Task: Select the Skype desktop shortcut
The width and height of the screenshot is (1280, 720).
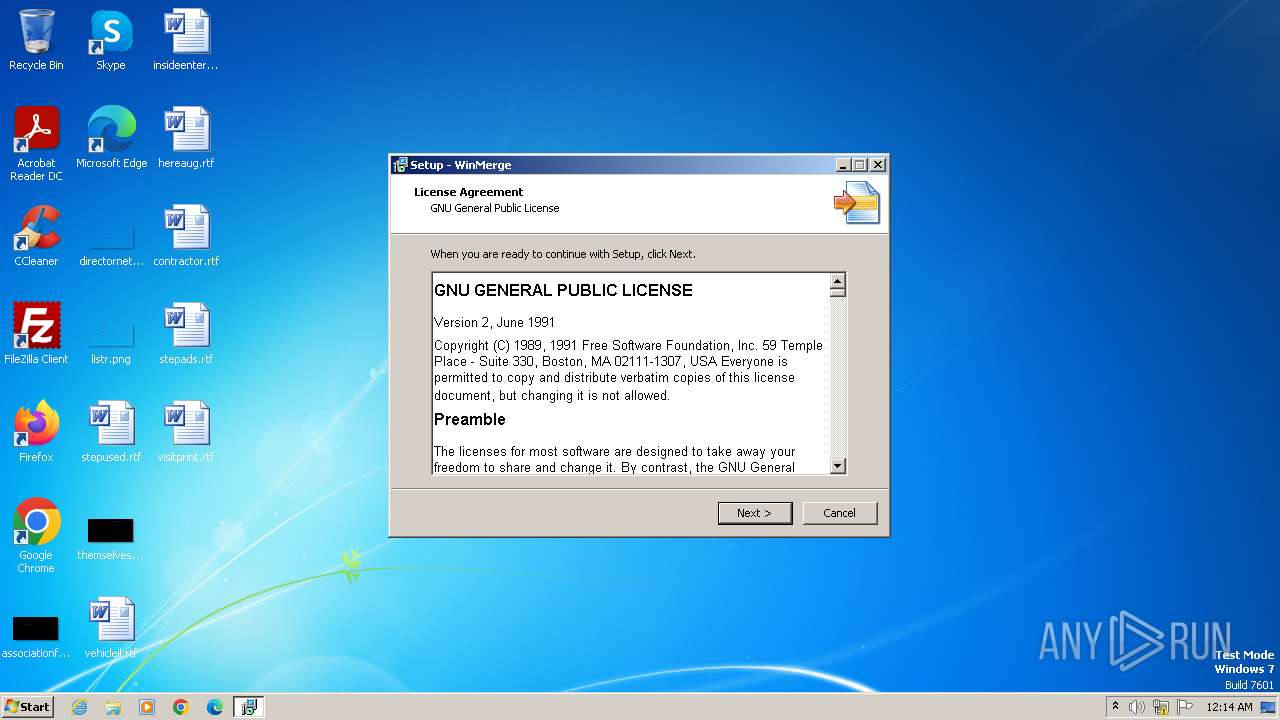Action: [x=110, y=40]
